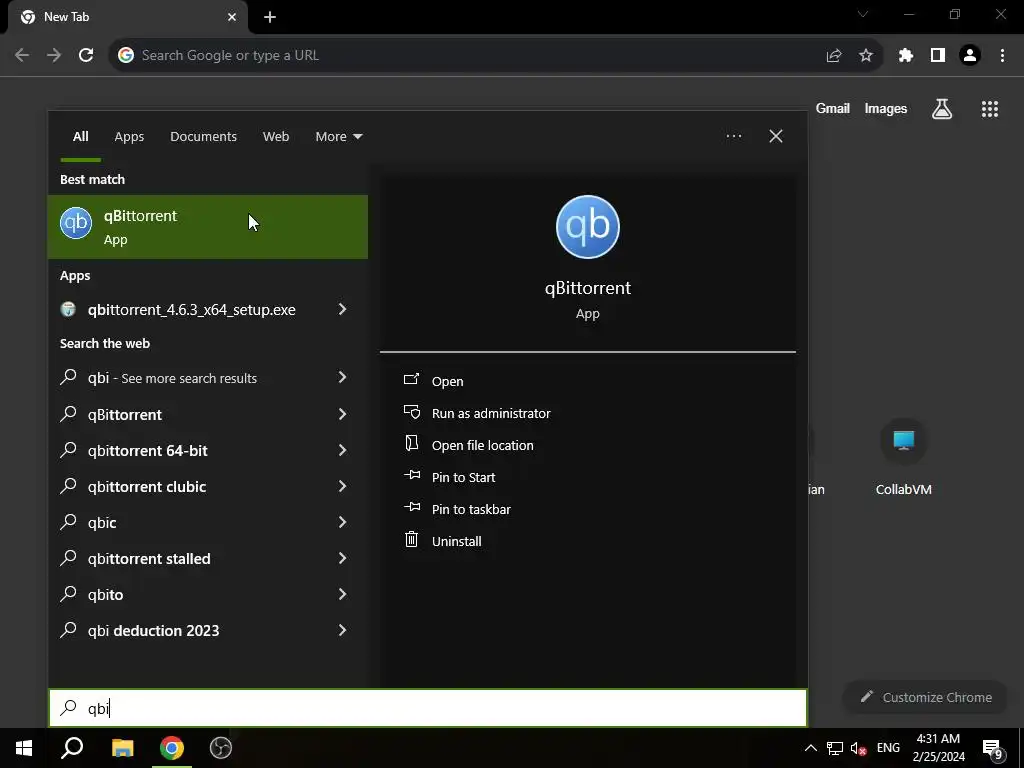Select the New Tab browser tab
Screen dimensions: 1024x768
[128, 17]
